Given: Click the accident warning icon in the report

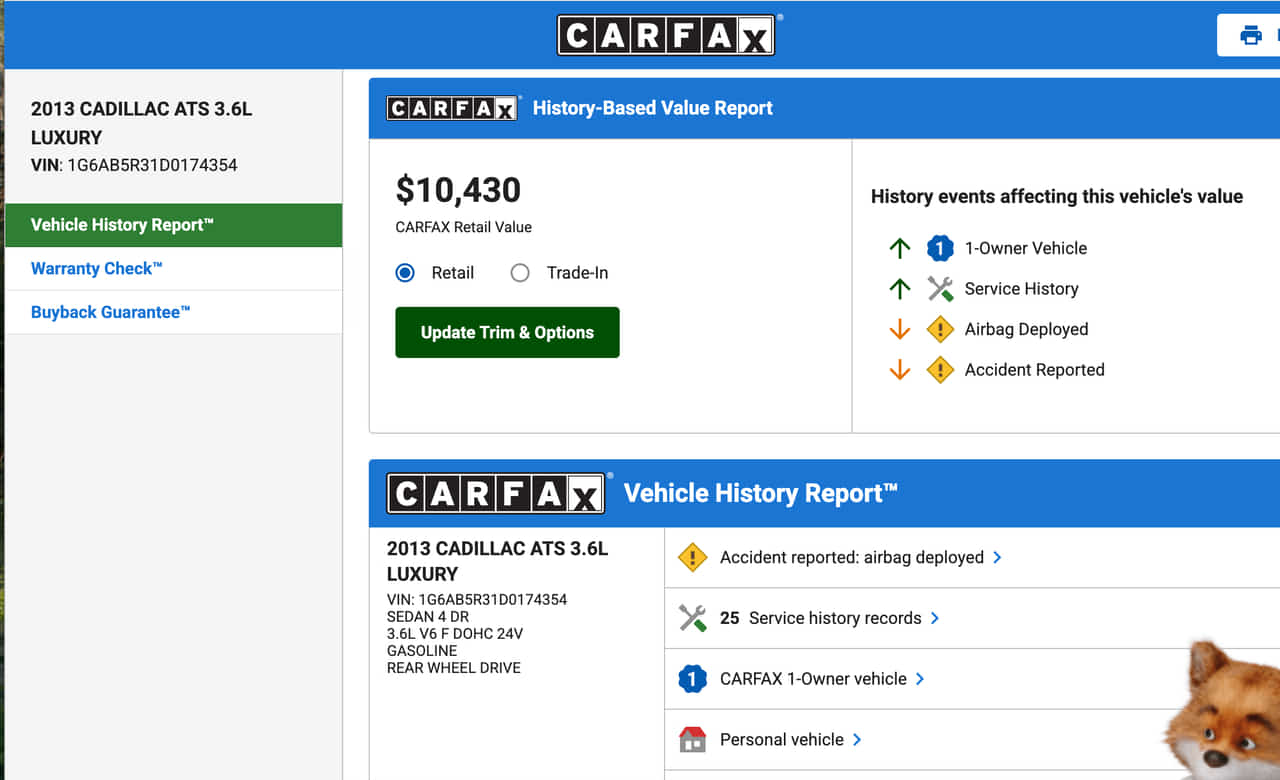Looking at the screenshot, I should coord(691,557).
